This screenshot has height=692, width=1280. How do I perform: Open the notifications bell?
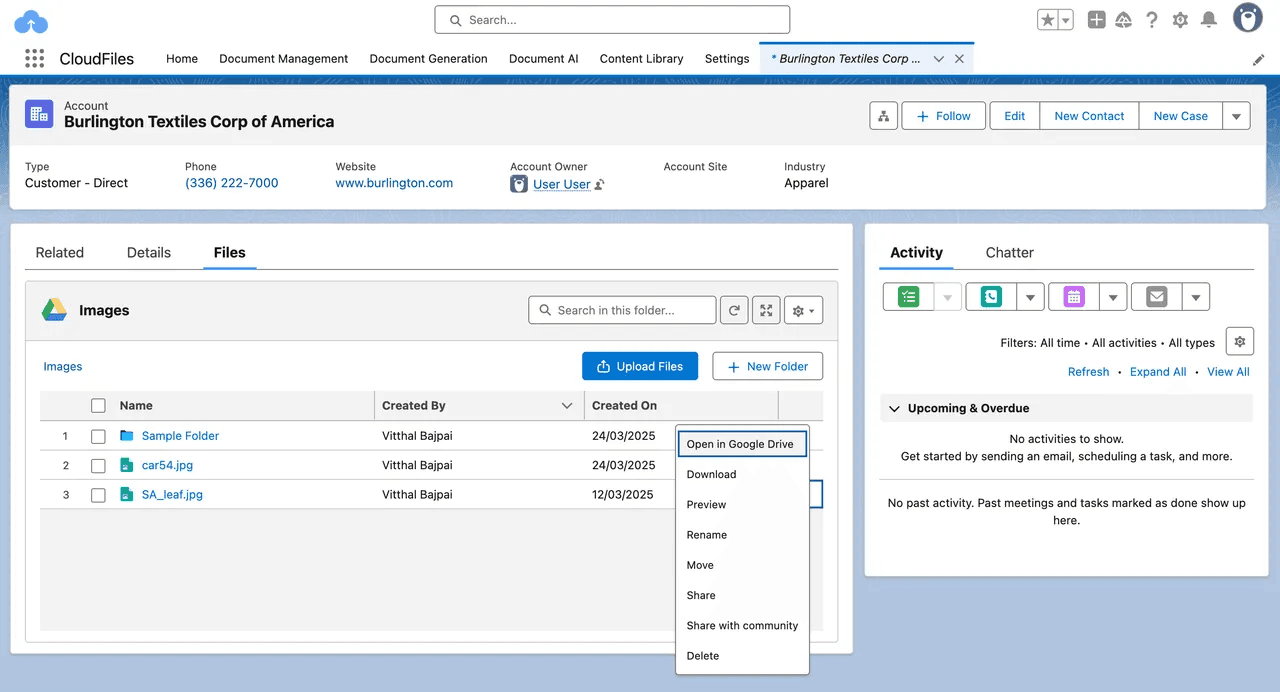[x=1208, y=19]
